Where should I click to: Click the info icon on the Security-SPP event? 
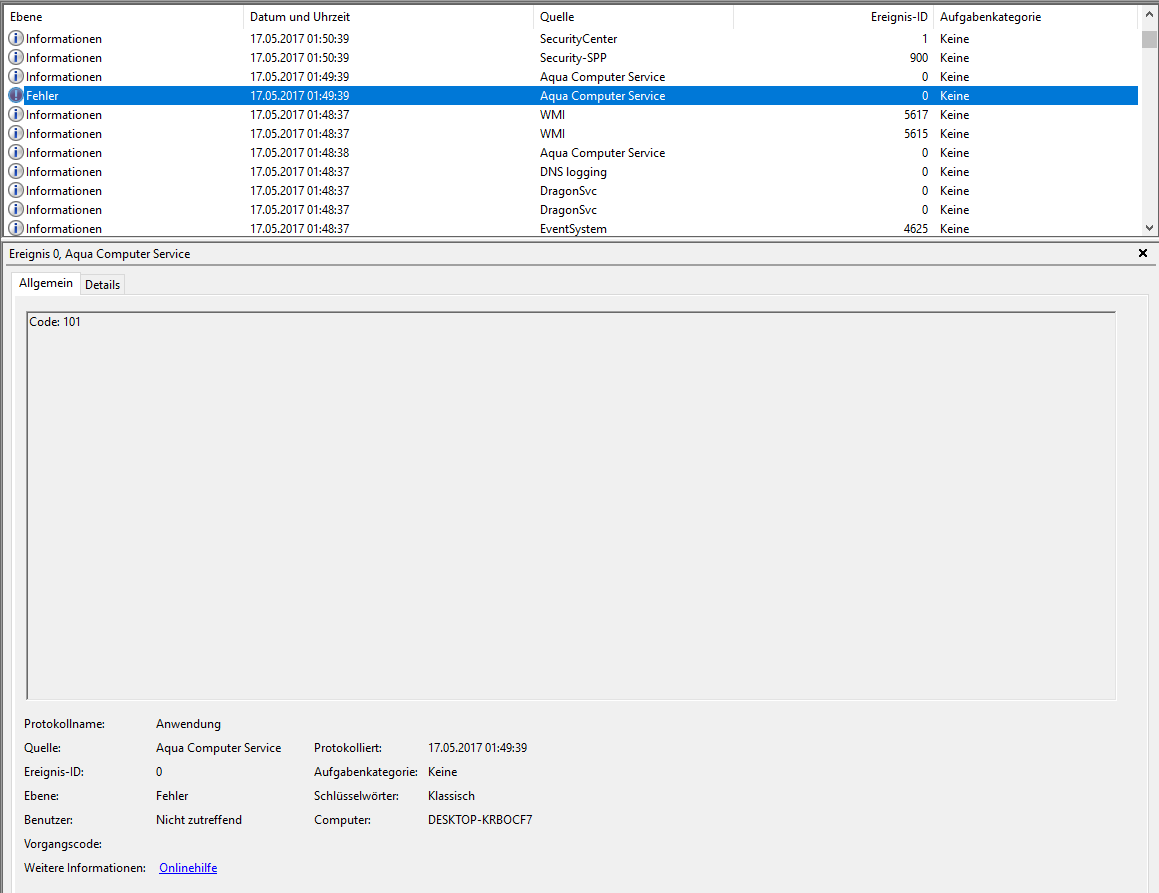coord(16,58)
